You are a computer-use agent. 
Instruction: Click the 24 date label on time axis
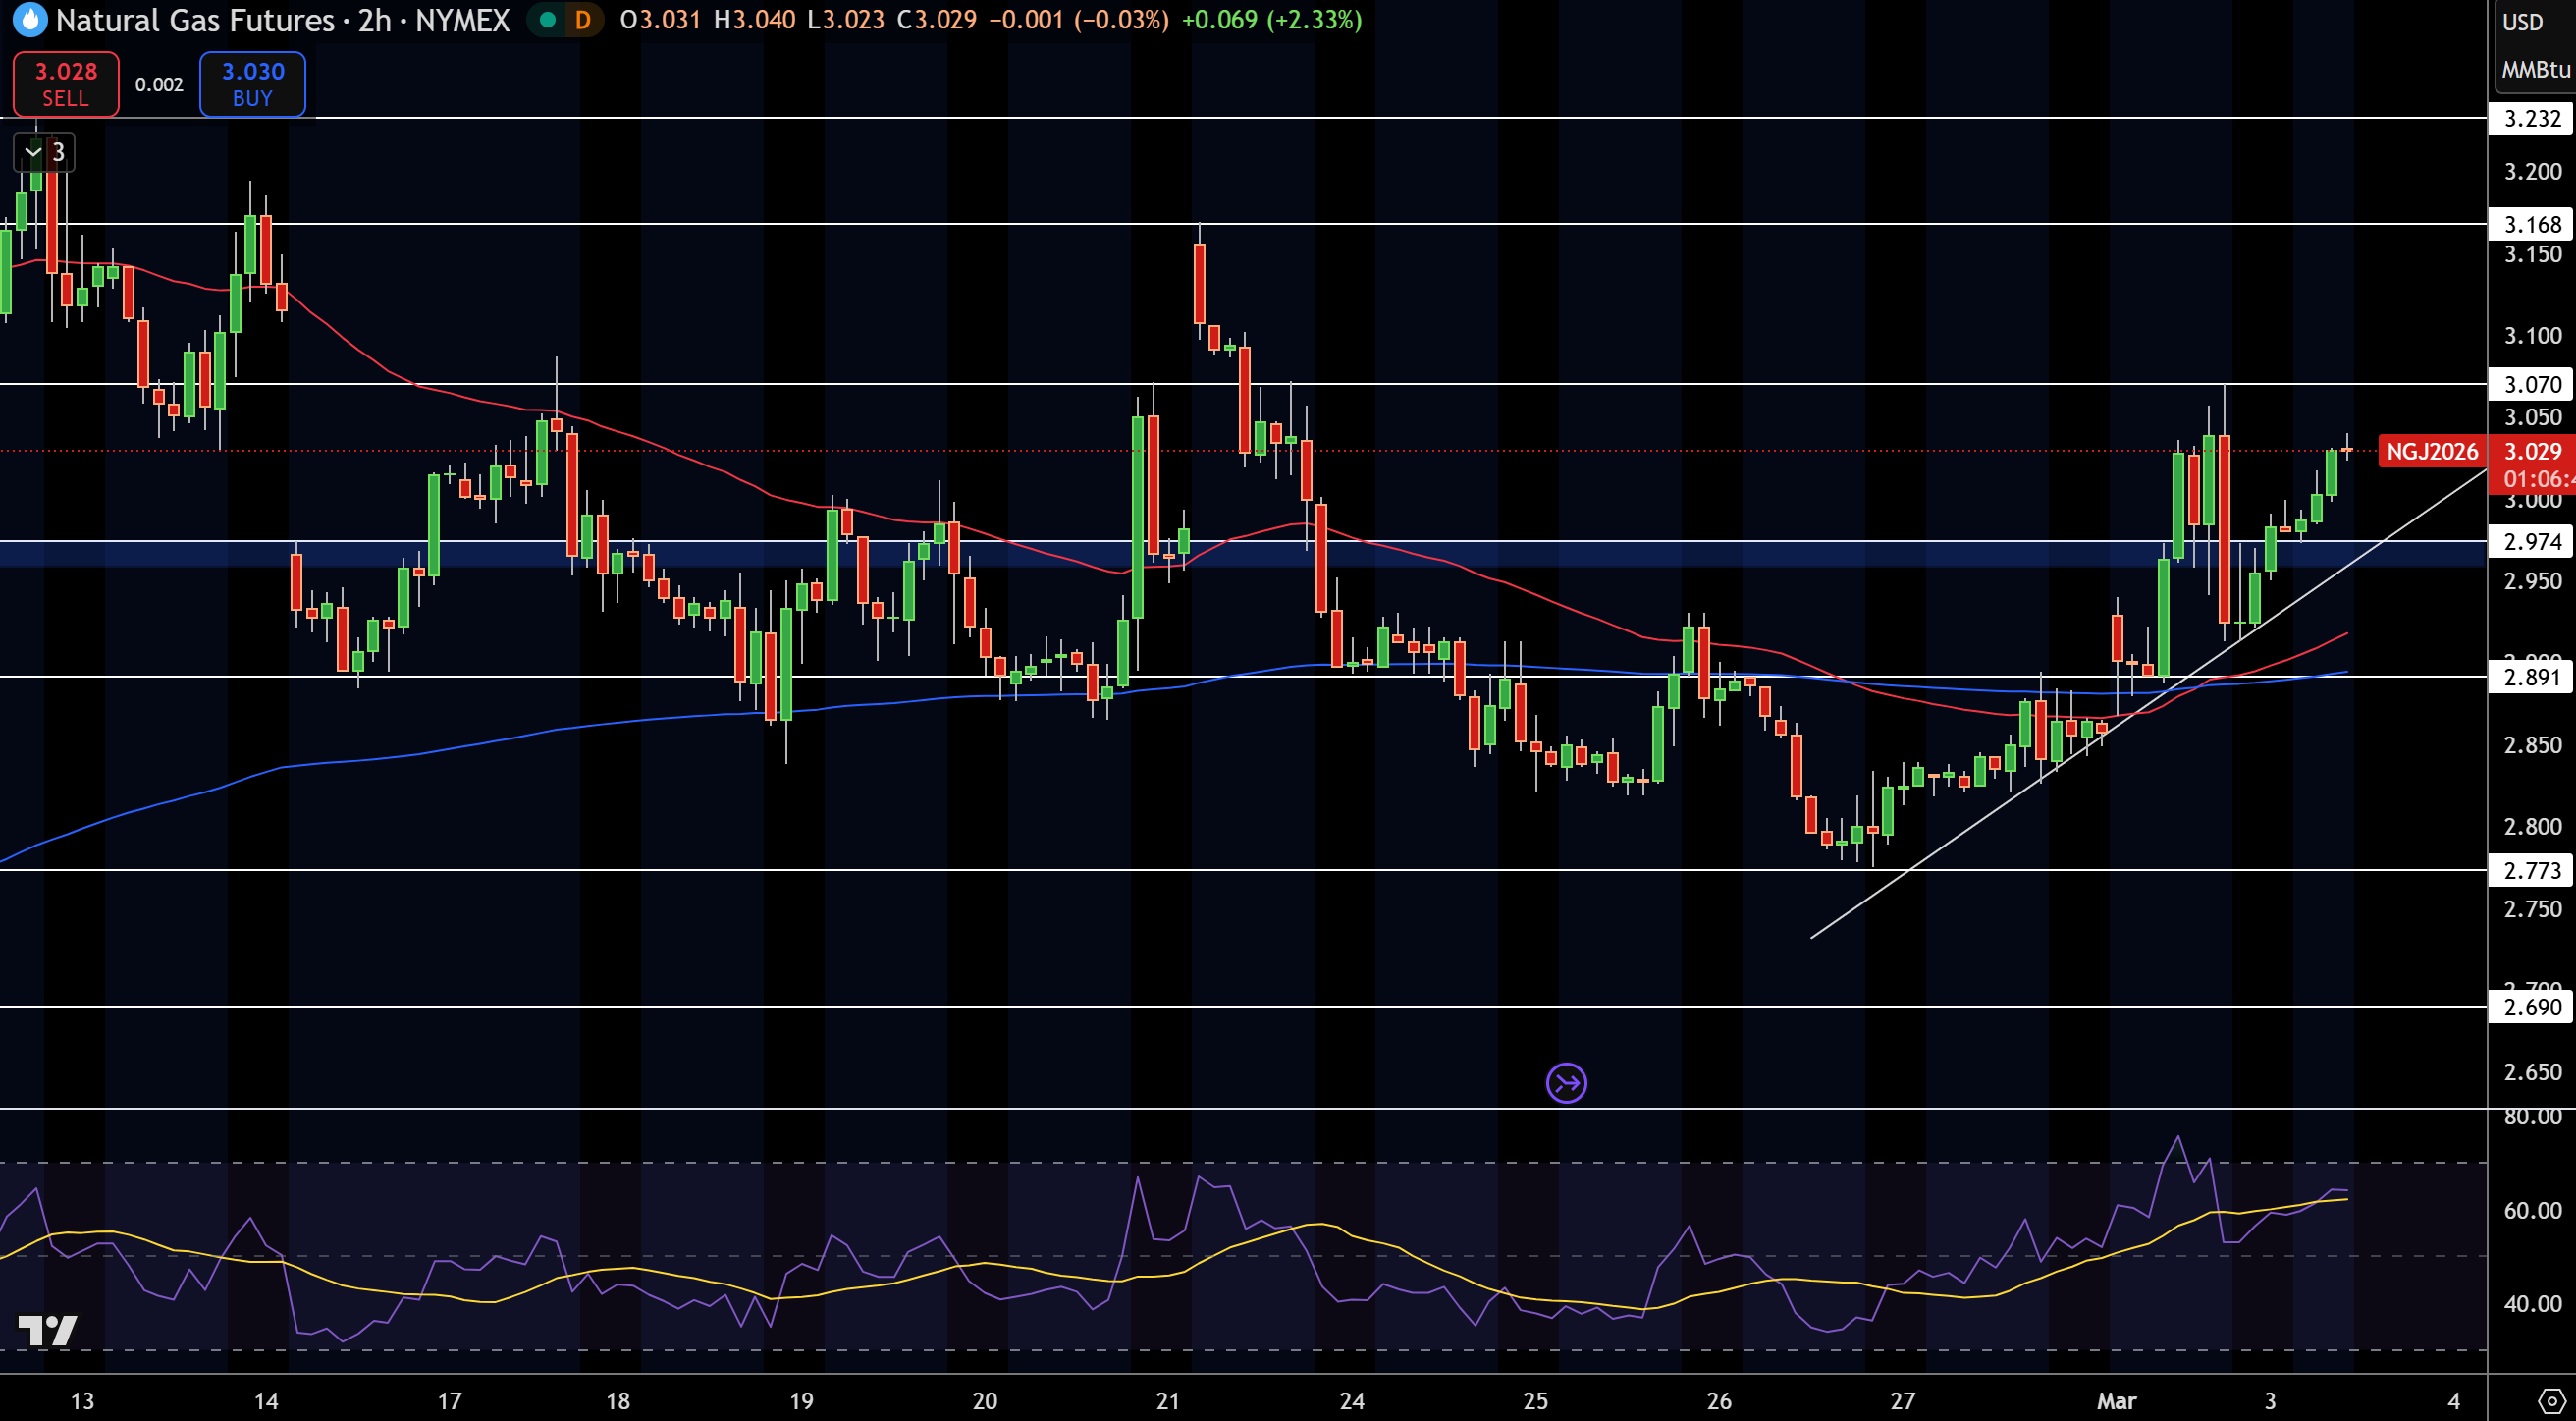[1352, 1400]
